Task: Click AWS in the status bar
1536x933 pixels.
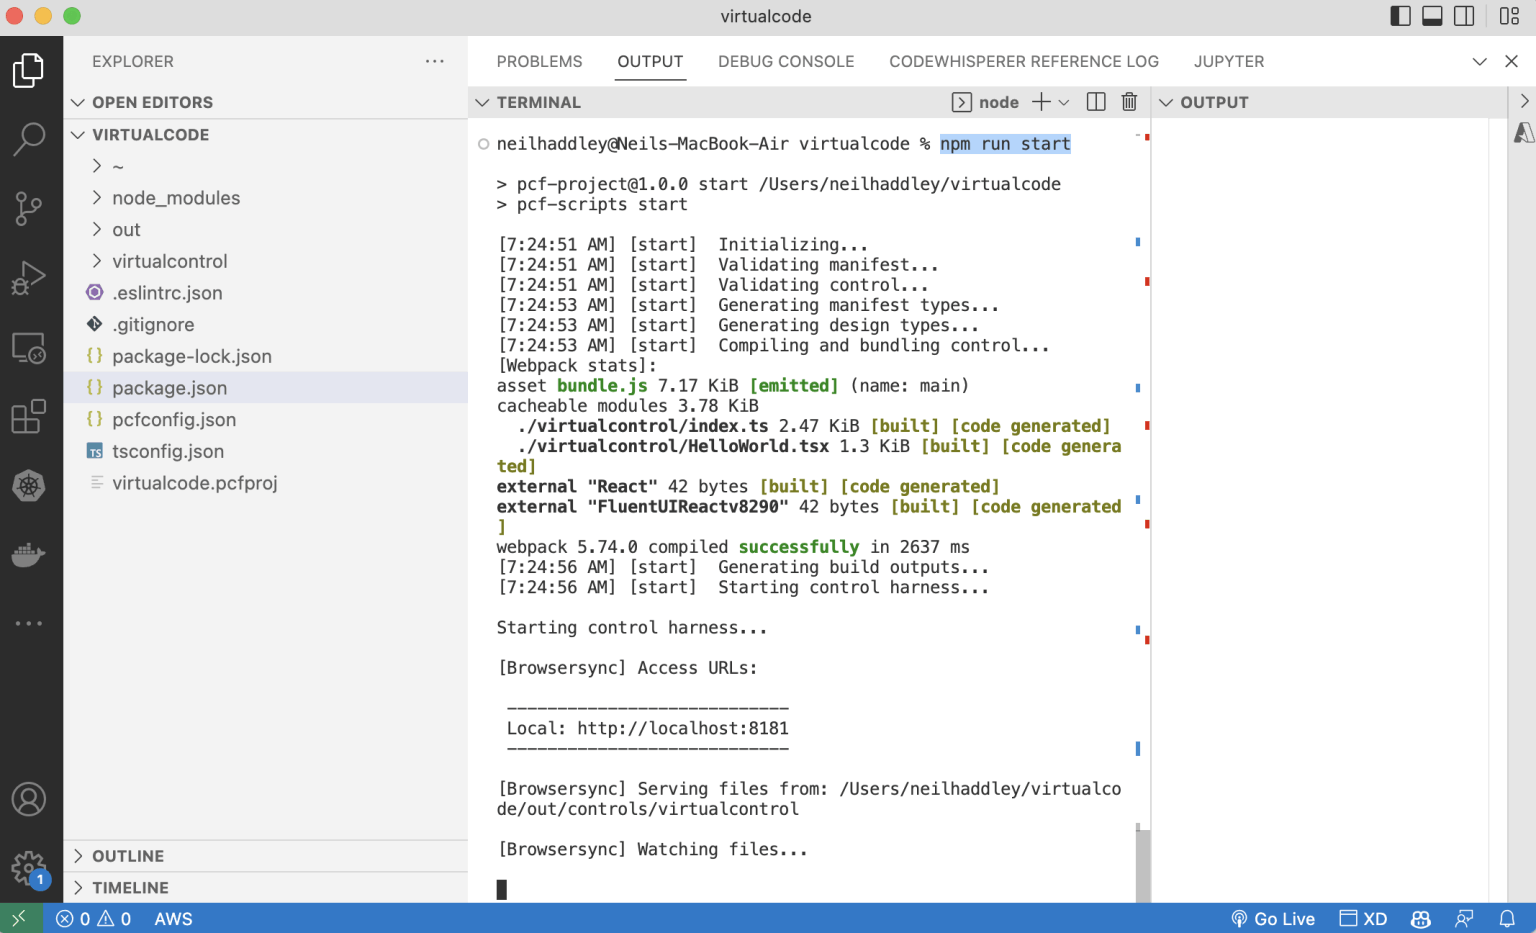Action: click(173, 919)
